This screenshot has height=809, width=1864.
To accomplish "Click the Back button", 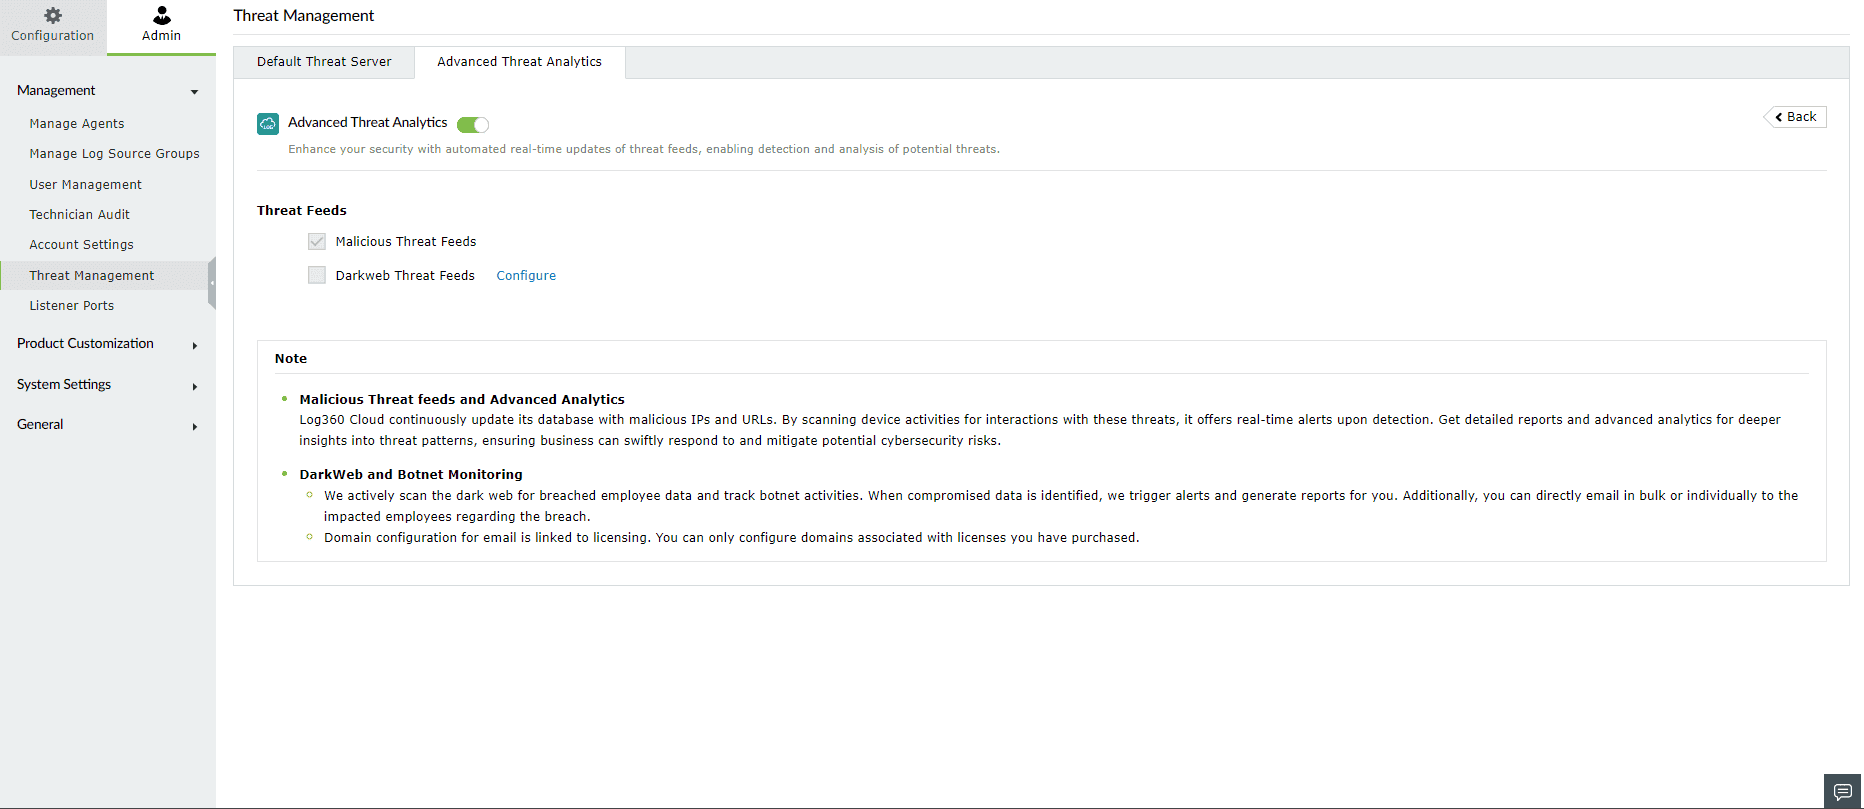I will coord(1796,117).
